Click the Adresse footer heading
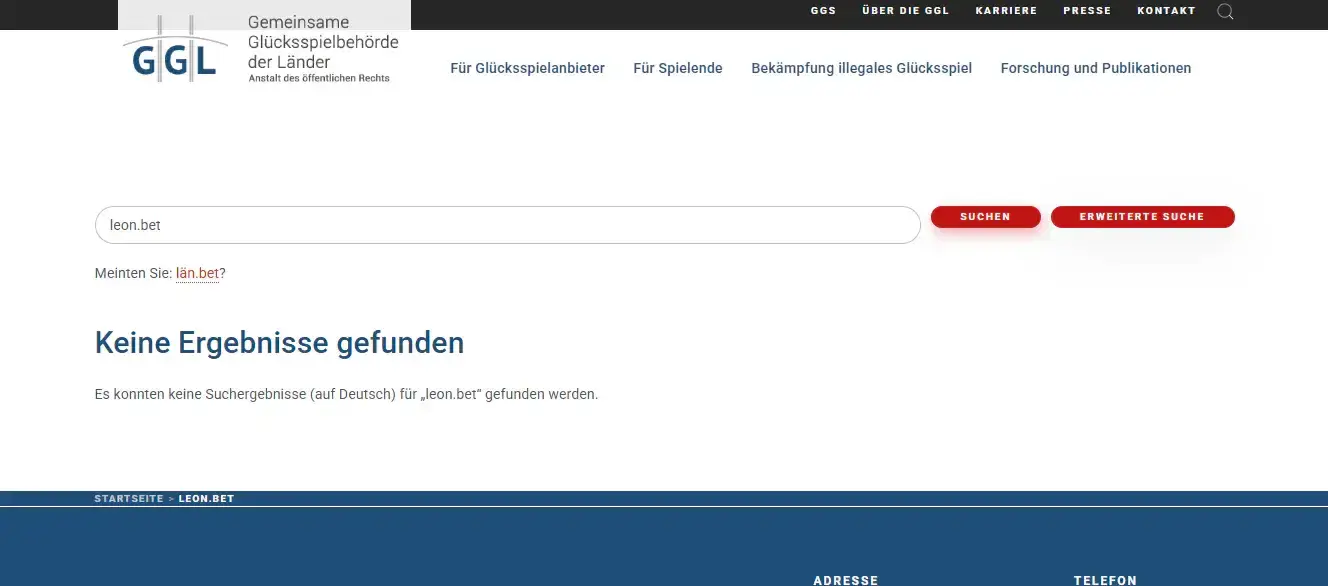The width and height of the screenshot is (1328, 586). [845, 580]
